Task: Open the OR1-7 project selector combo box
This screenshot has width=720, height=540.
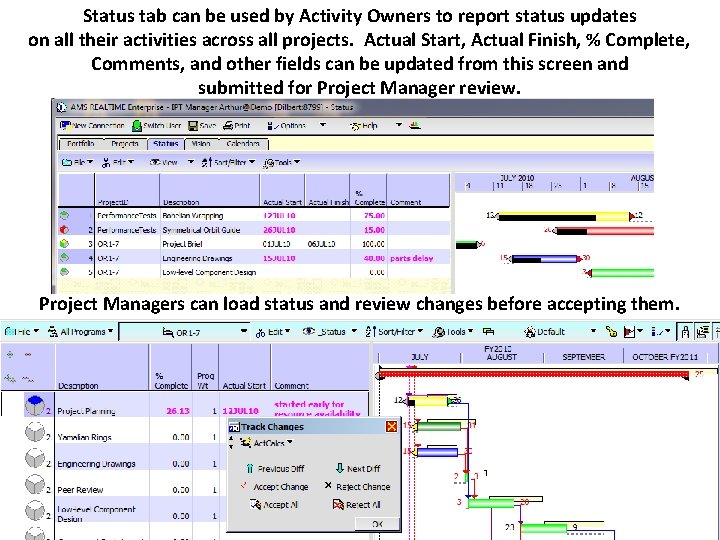Action: [x=184, y=332]
